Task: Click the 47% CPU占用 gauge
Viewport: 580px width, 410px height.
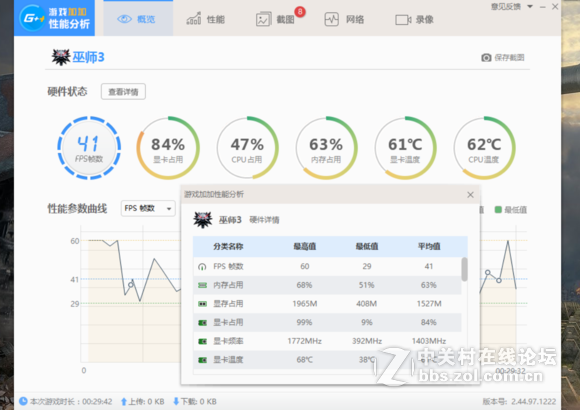Action: pyautogui.click(x=247, y=148)
